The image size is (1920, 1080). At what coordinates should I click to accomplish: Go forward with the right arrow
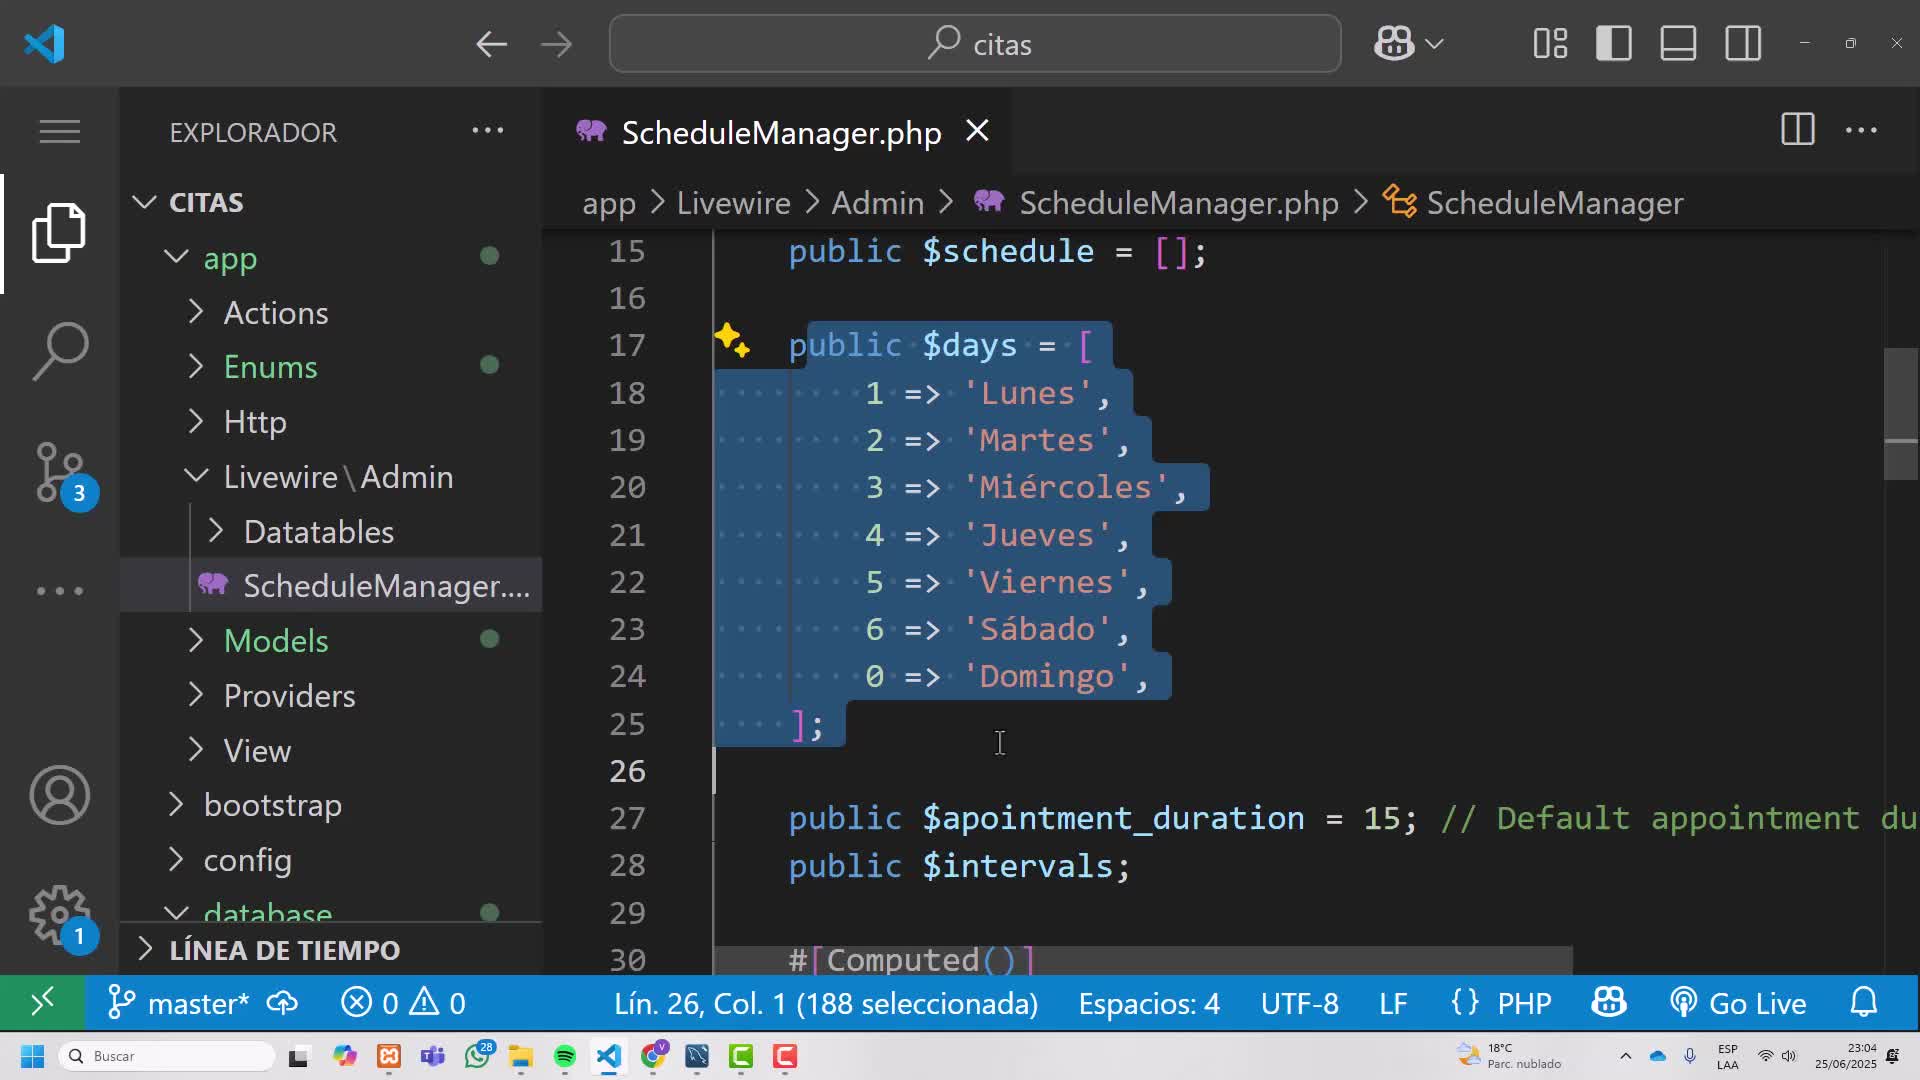[x=556, y=44]
